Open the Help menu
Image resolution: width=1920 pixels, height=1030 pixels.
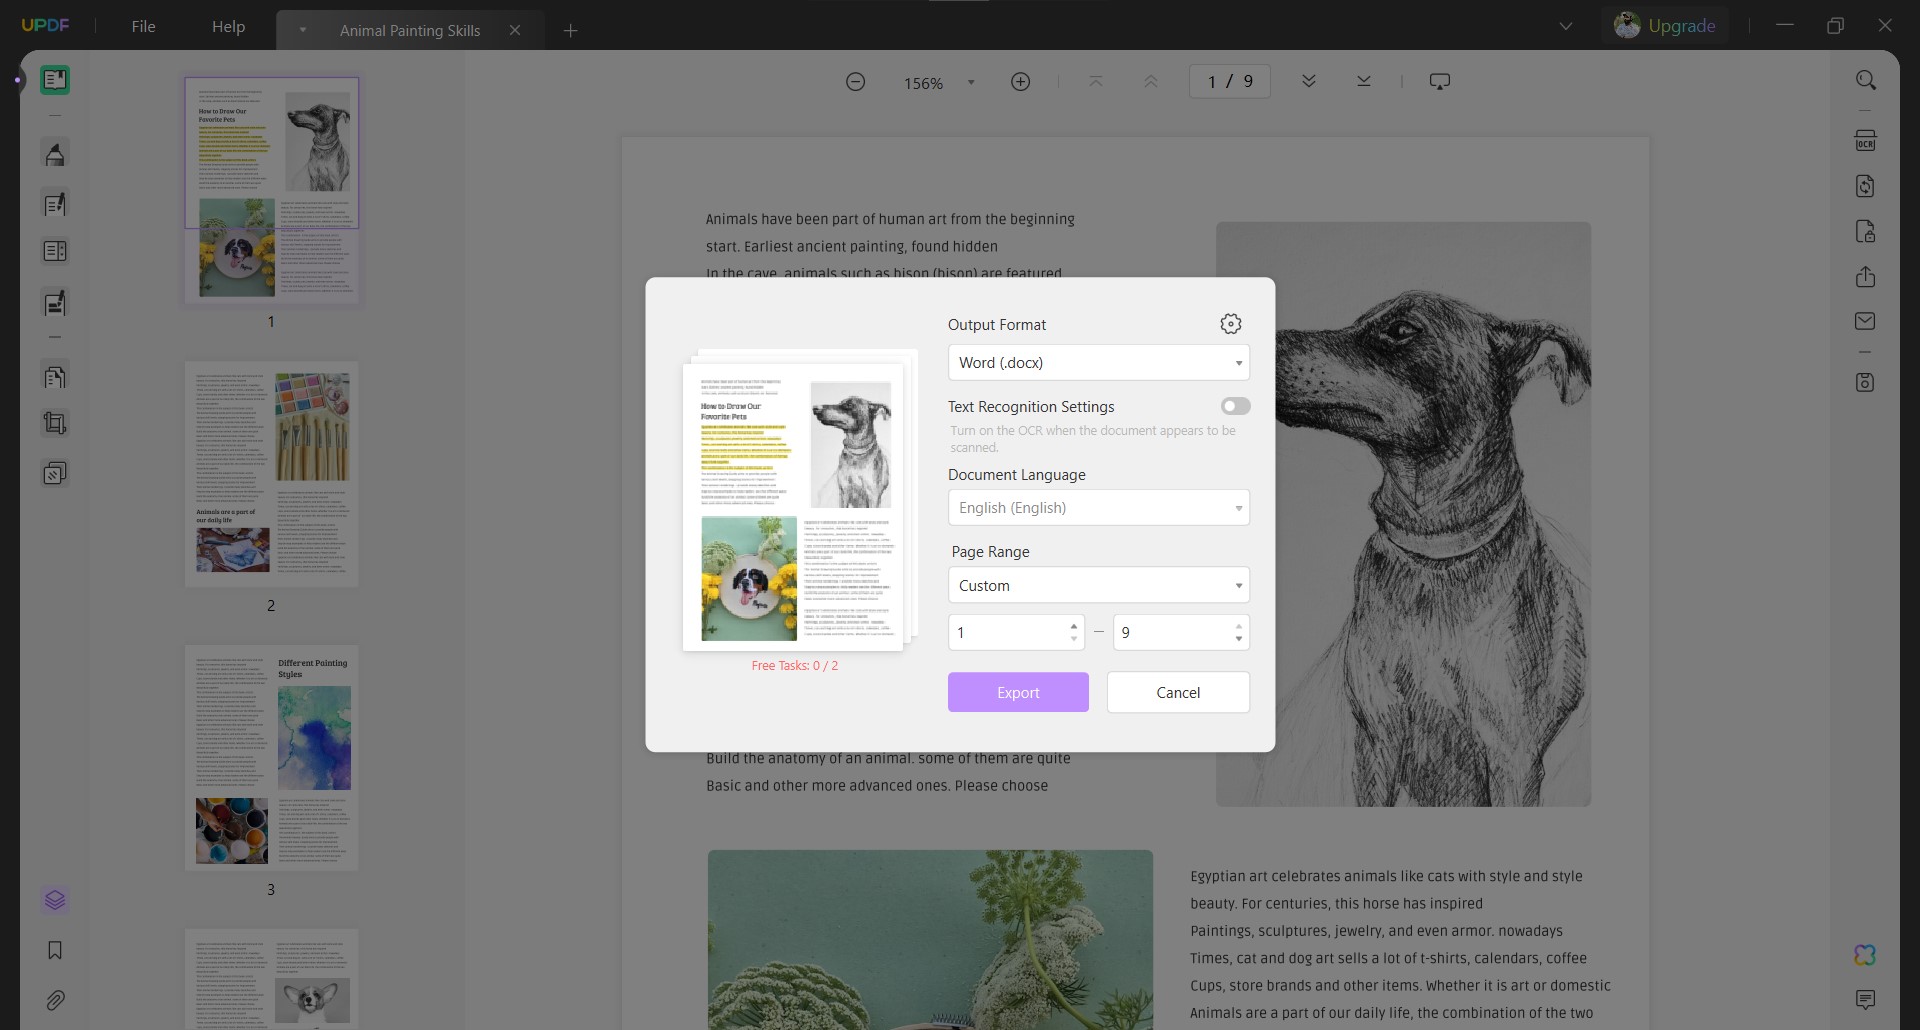click(x=228, y=27)
